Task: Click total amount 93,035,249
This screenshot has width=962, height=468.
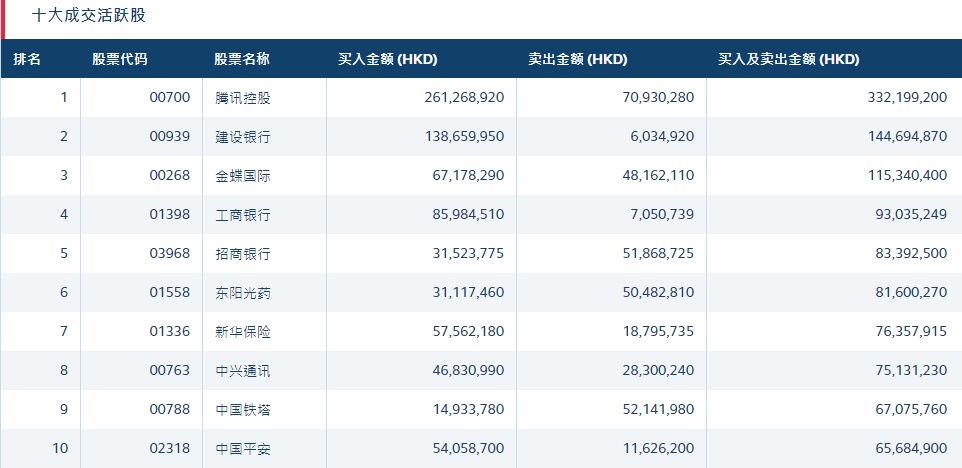Action: pyautogui.click(x=911, y=214)
